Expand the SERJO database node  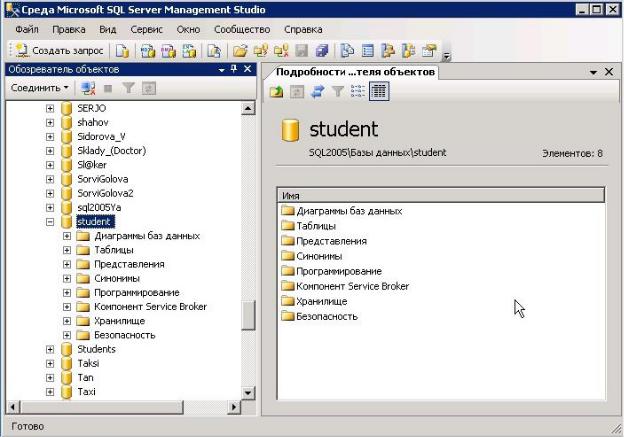click(x=50, y=108)
